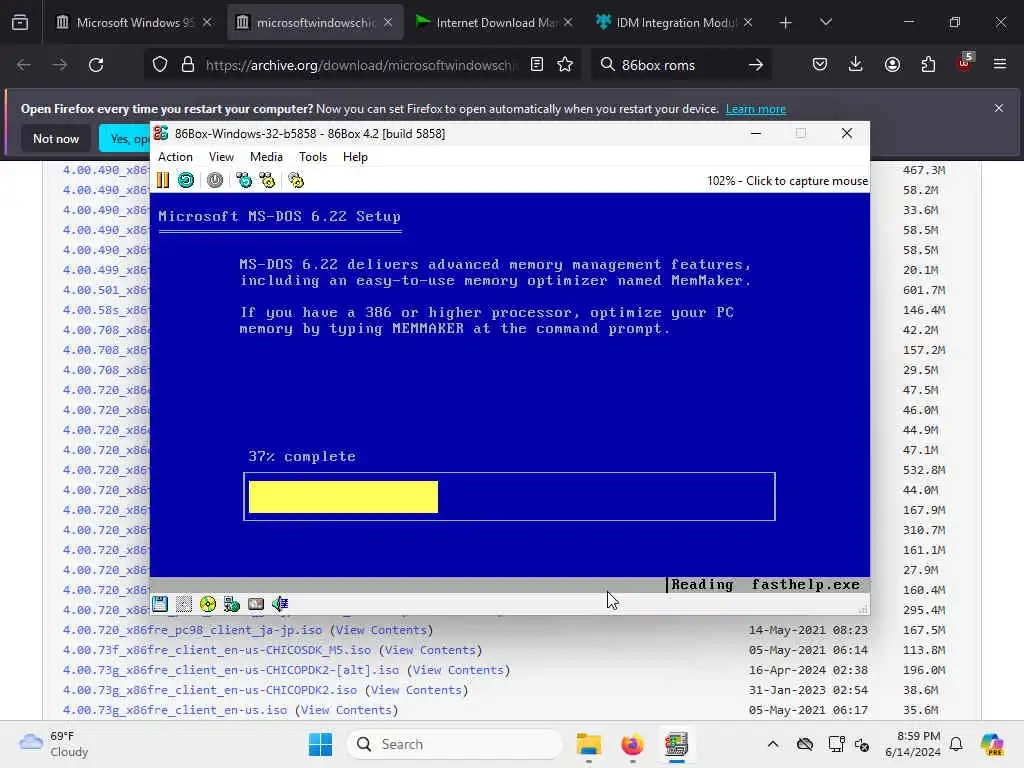This screenshot has width=1024, height=768.
Task: Open Firefox View icon at tab bar start
Action: [x=20, y=23]
